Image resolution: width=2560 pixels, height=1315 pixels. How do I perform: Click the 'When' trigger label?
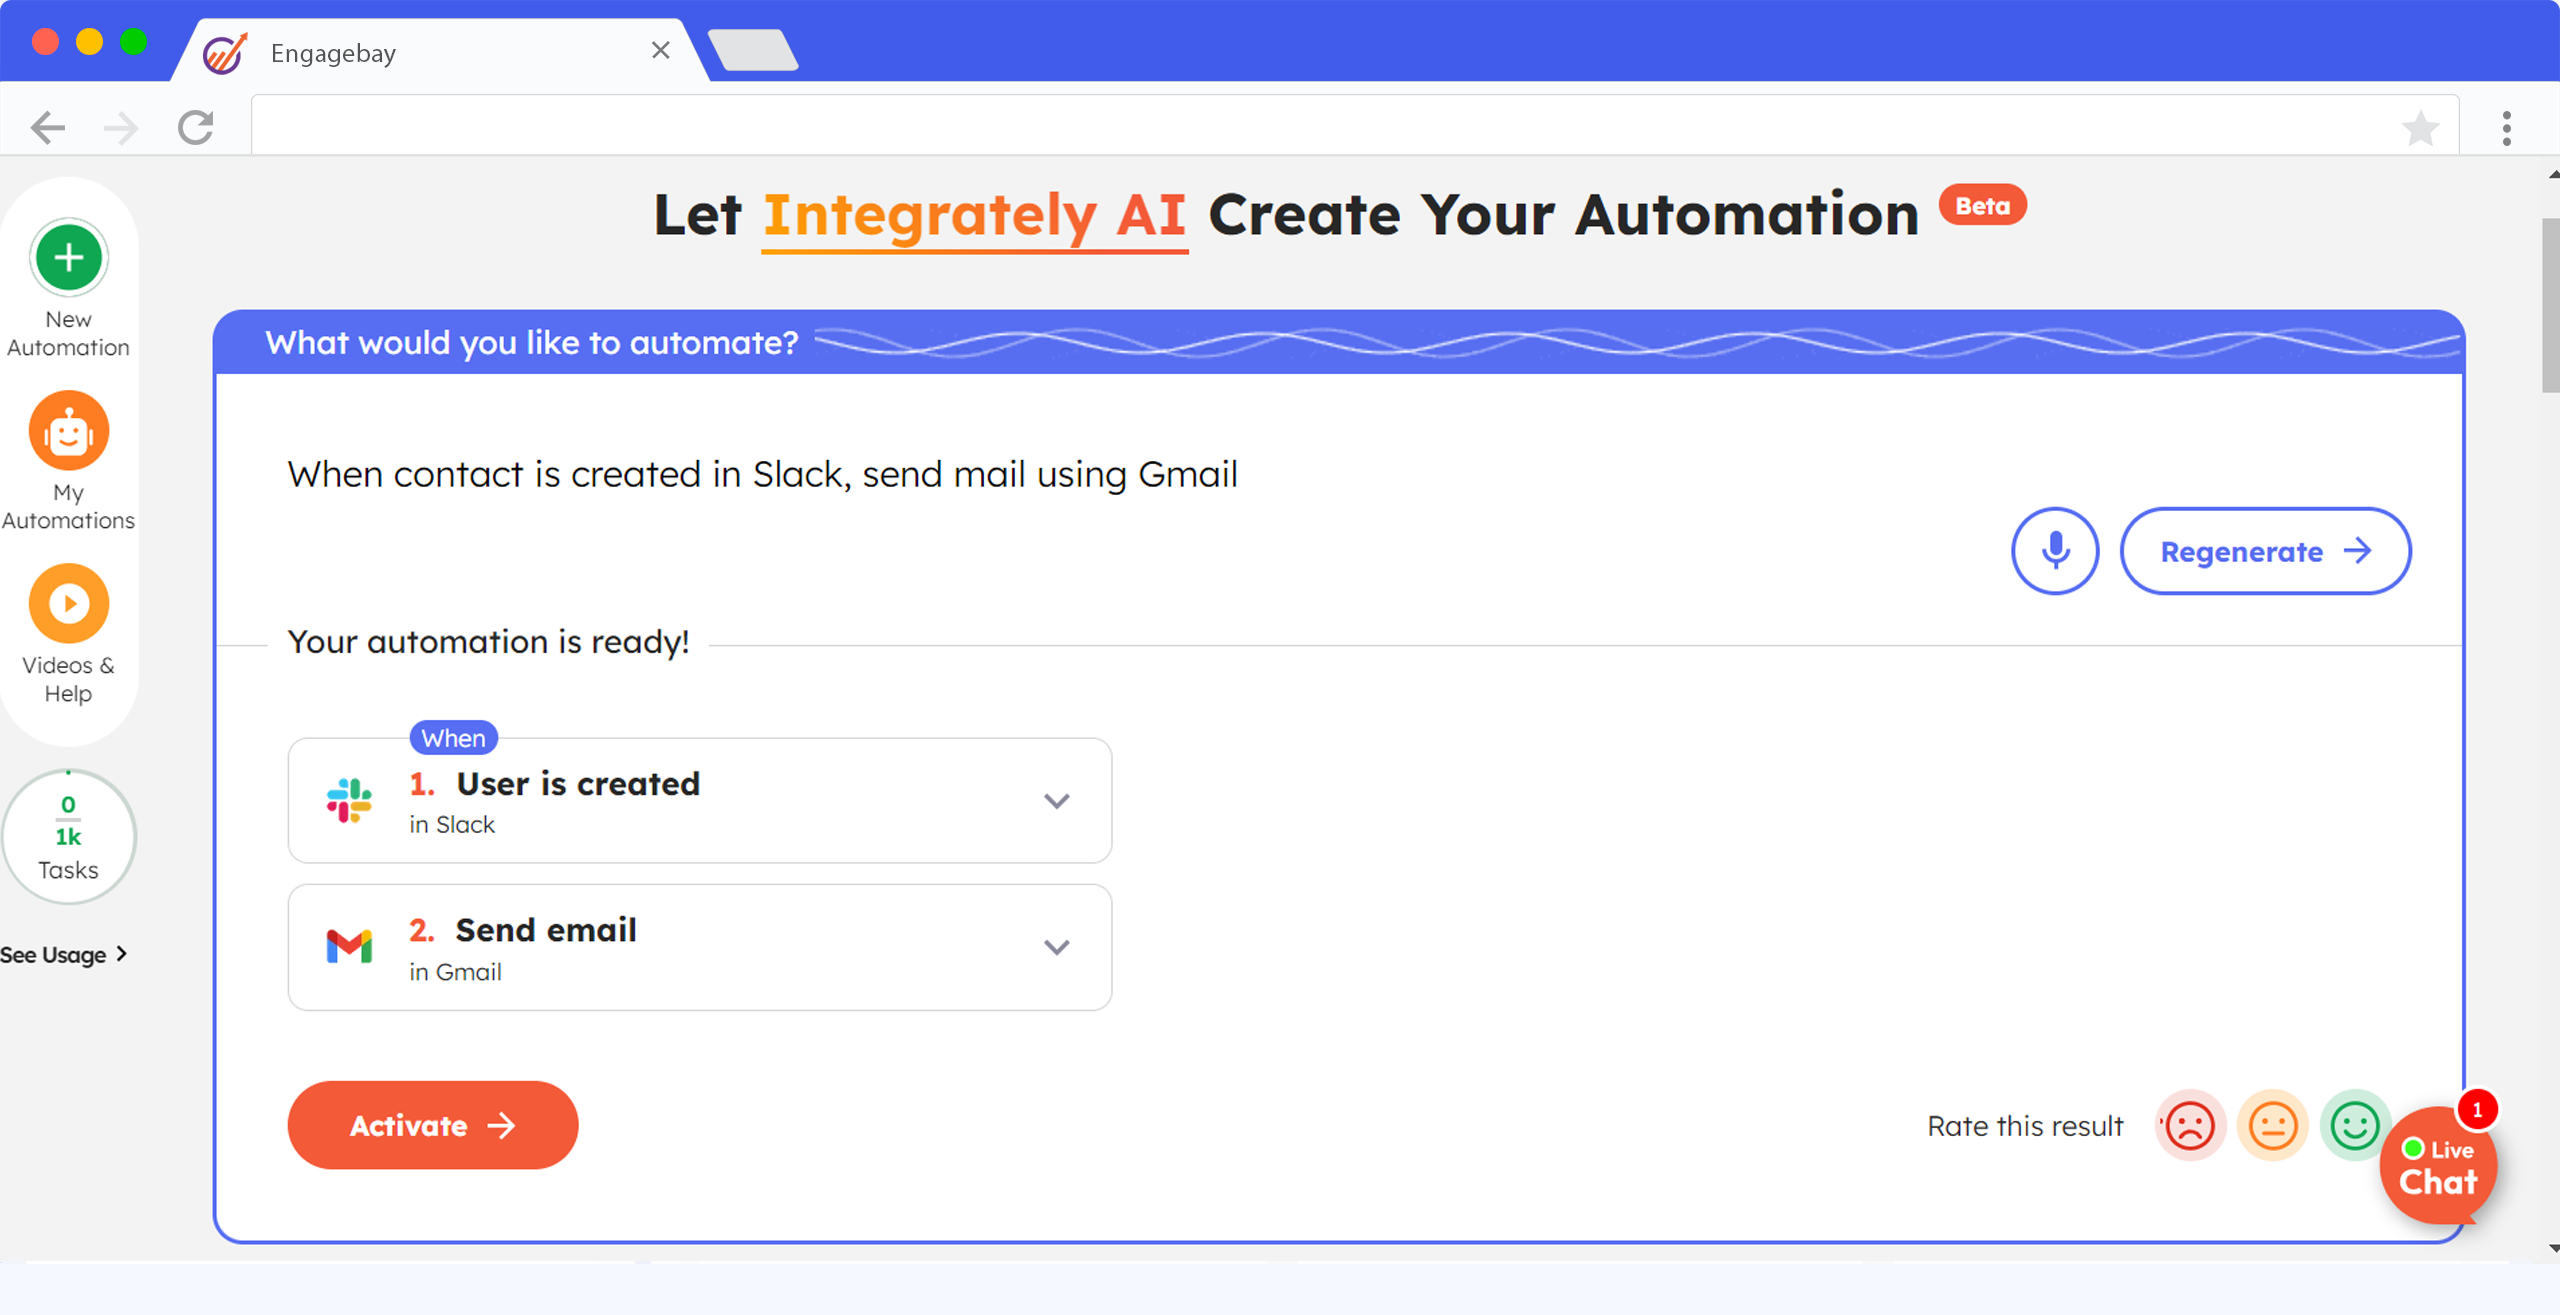click(x=454, y=738)
